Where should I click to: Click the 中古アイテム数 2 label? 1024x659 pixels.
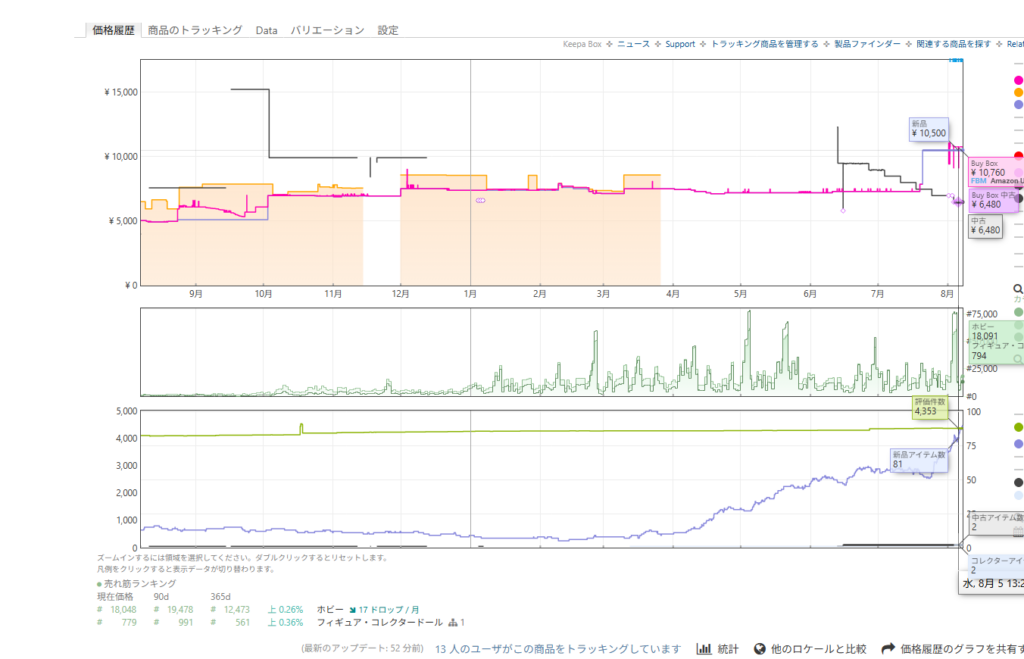(x=996, y=522)
